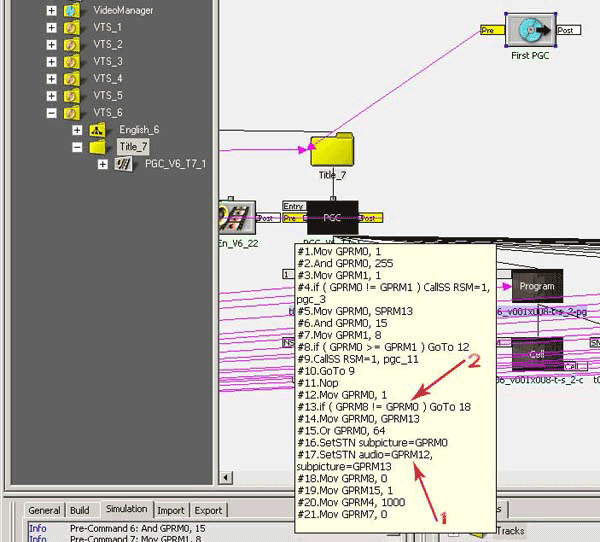Click the En_V6_22 label
The image size is (600, 542).
coord(238,243)
